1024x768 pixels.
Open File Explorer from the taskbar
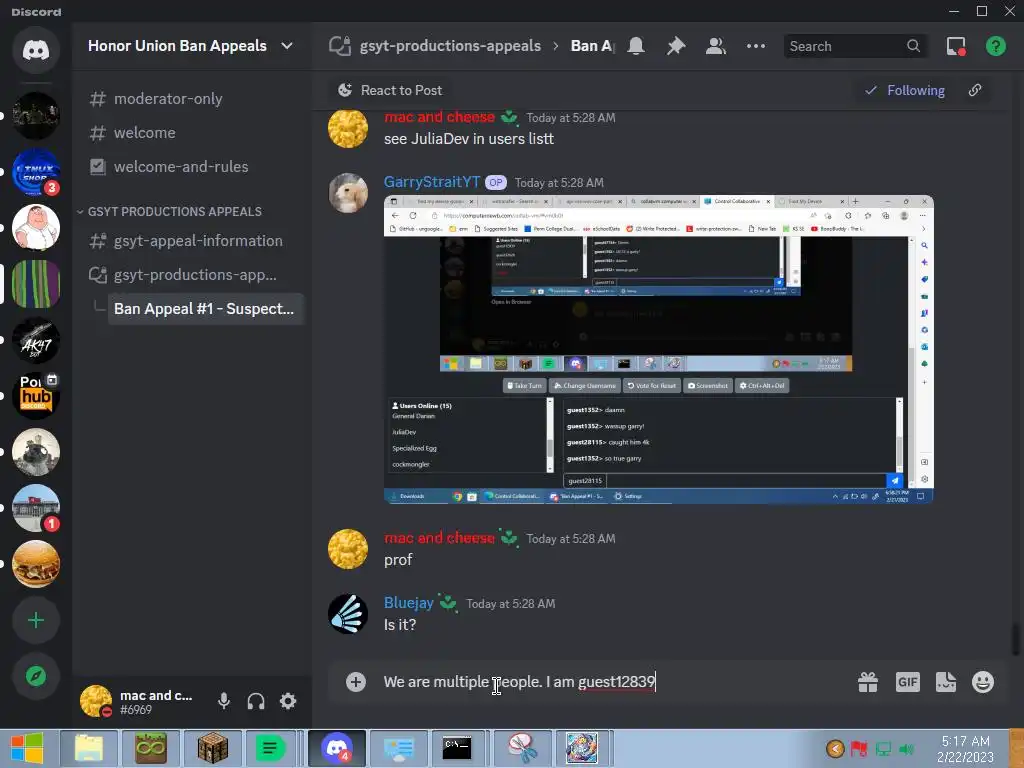(89, 748)
